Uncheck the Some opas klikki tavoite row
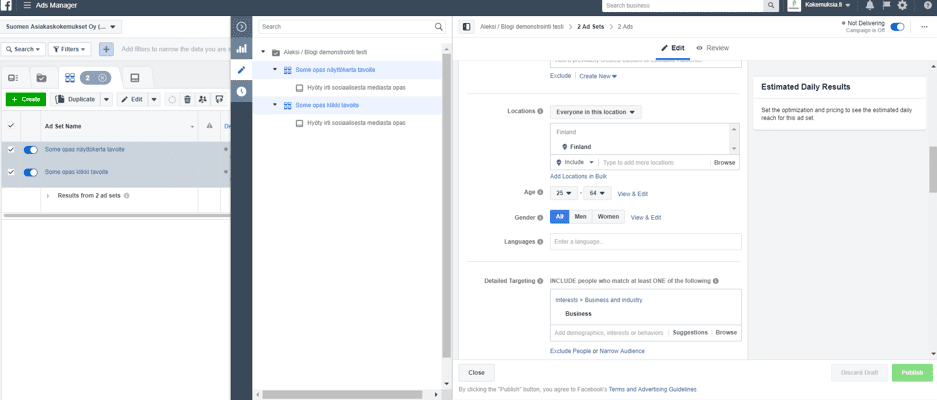Image resolution: width=937 pixels, height=400 pixels. point(11,172)
